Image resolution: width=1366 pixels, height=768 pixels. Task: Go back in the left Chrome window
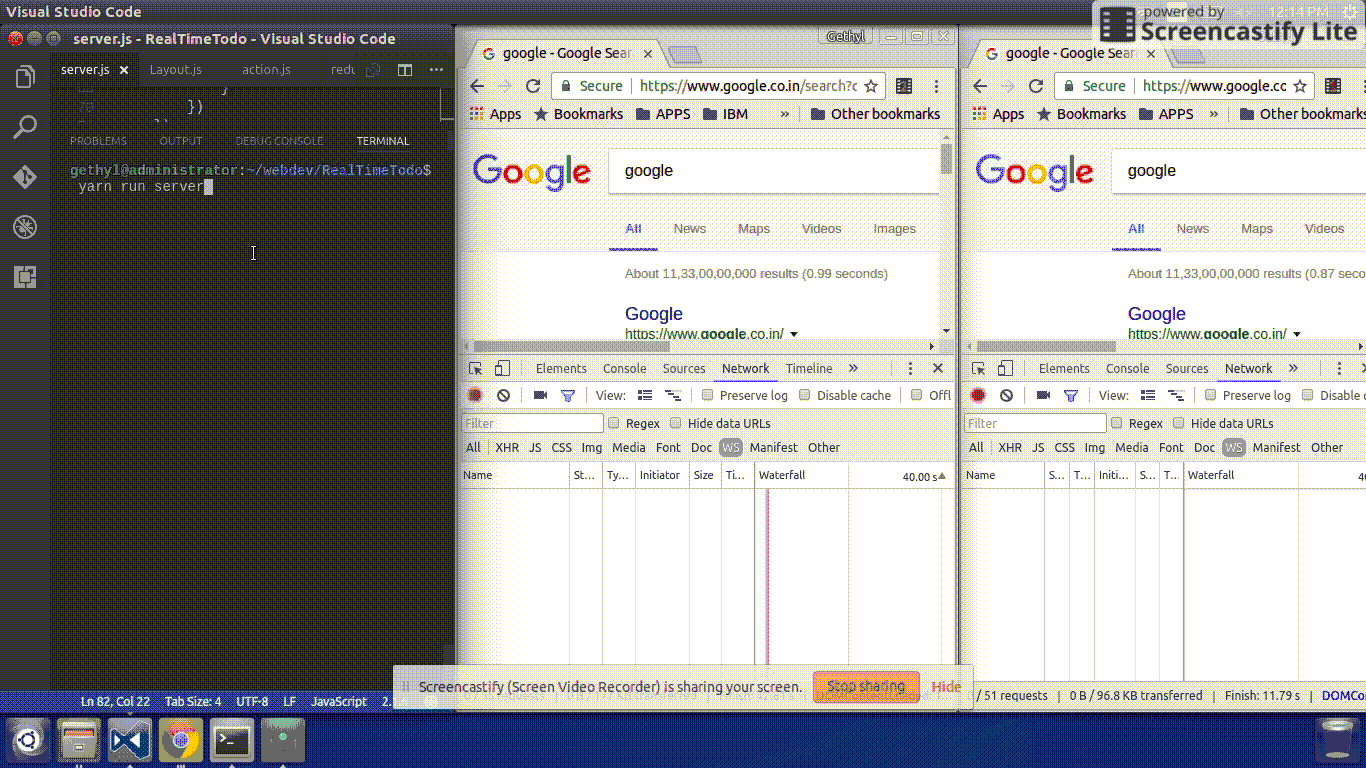(477, 86)
